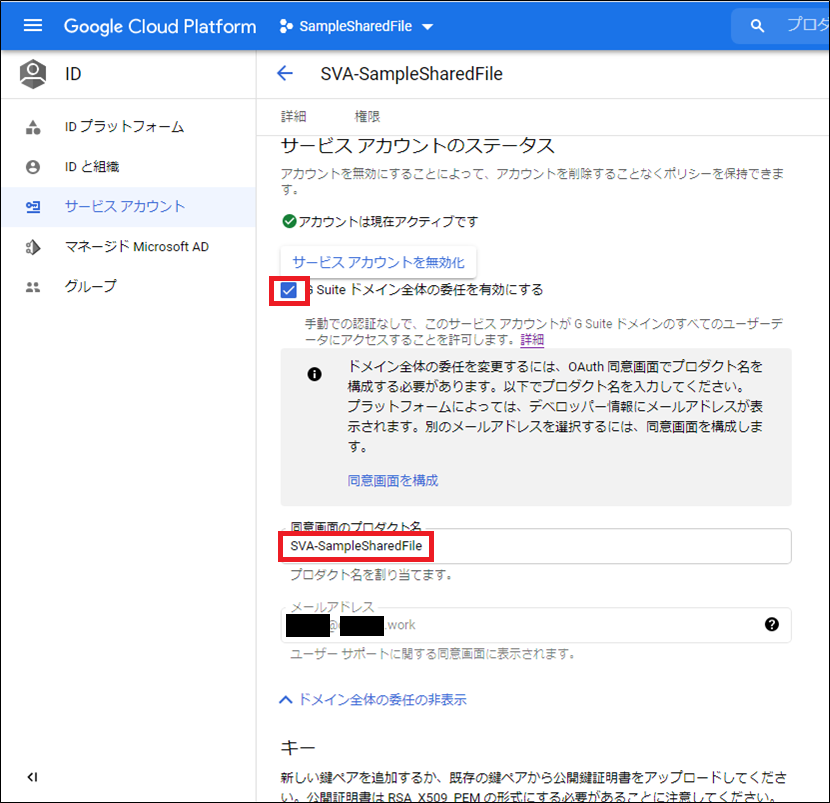Click the ID と組織 person icon
830x803 pixels.
coord(33,167)
